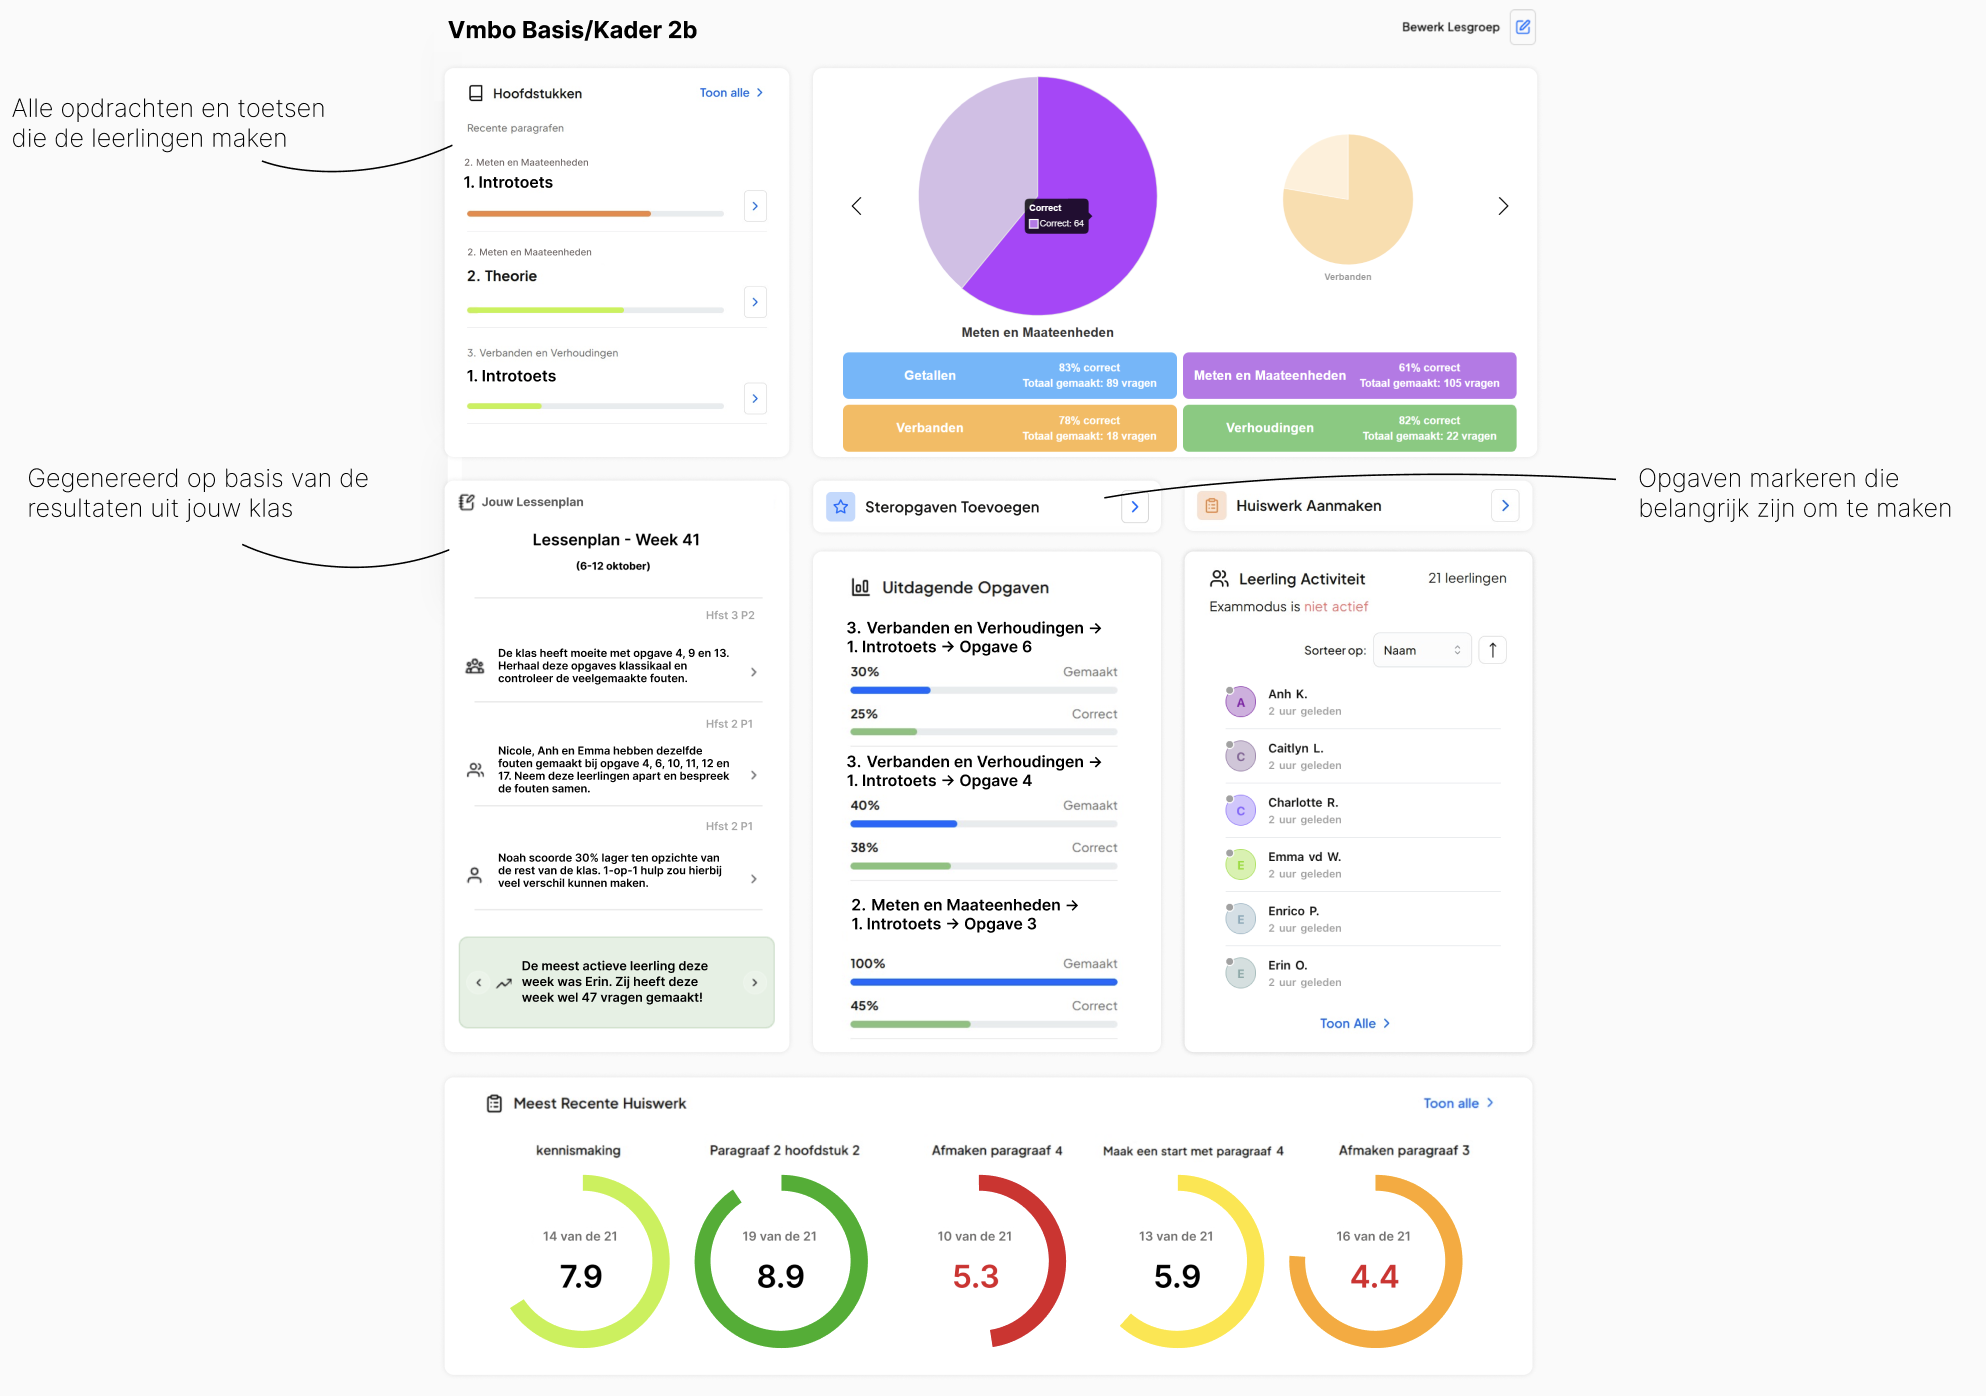
Task: Go to next chart with right arrow
Action: click(x=1502, y=206)
